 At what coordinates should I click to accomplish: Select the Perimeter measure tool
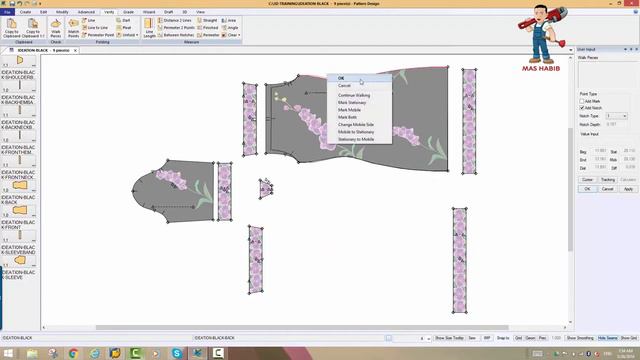tap(208, 35)
